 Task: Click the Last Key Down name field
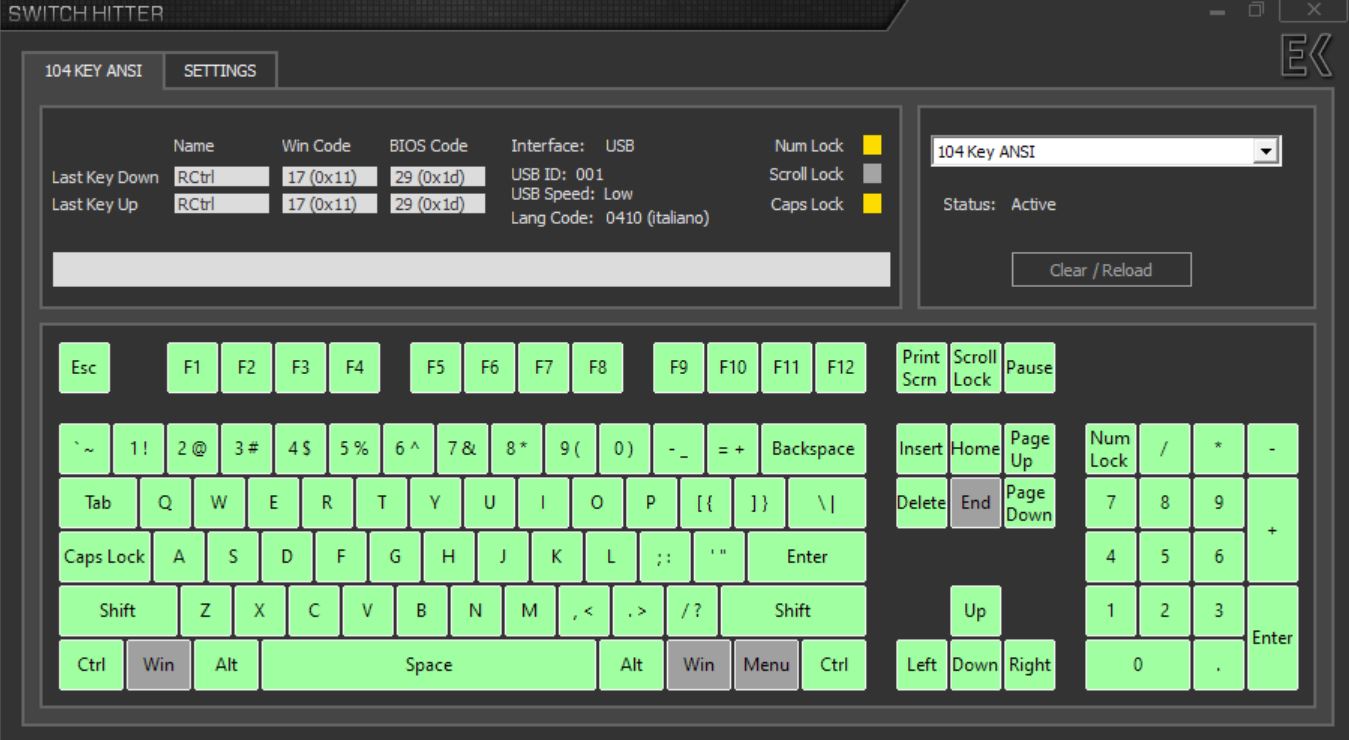(221, 177)
